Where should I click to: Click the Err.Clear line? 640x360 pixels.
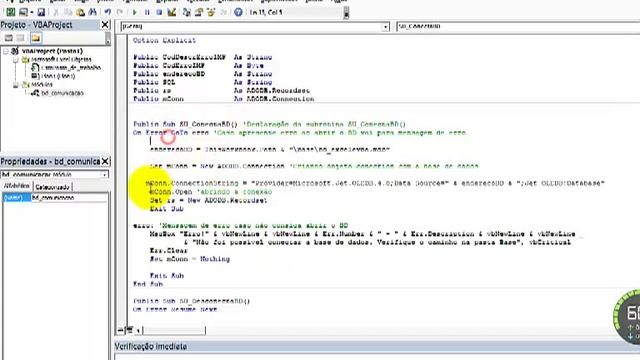click(168, 251)
